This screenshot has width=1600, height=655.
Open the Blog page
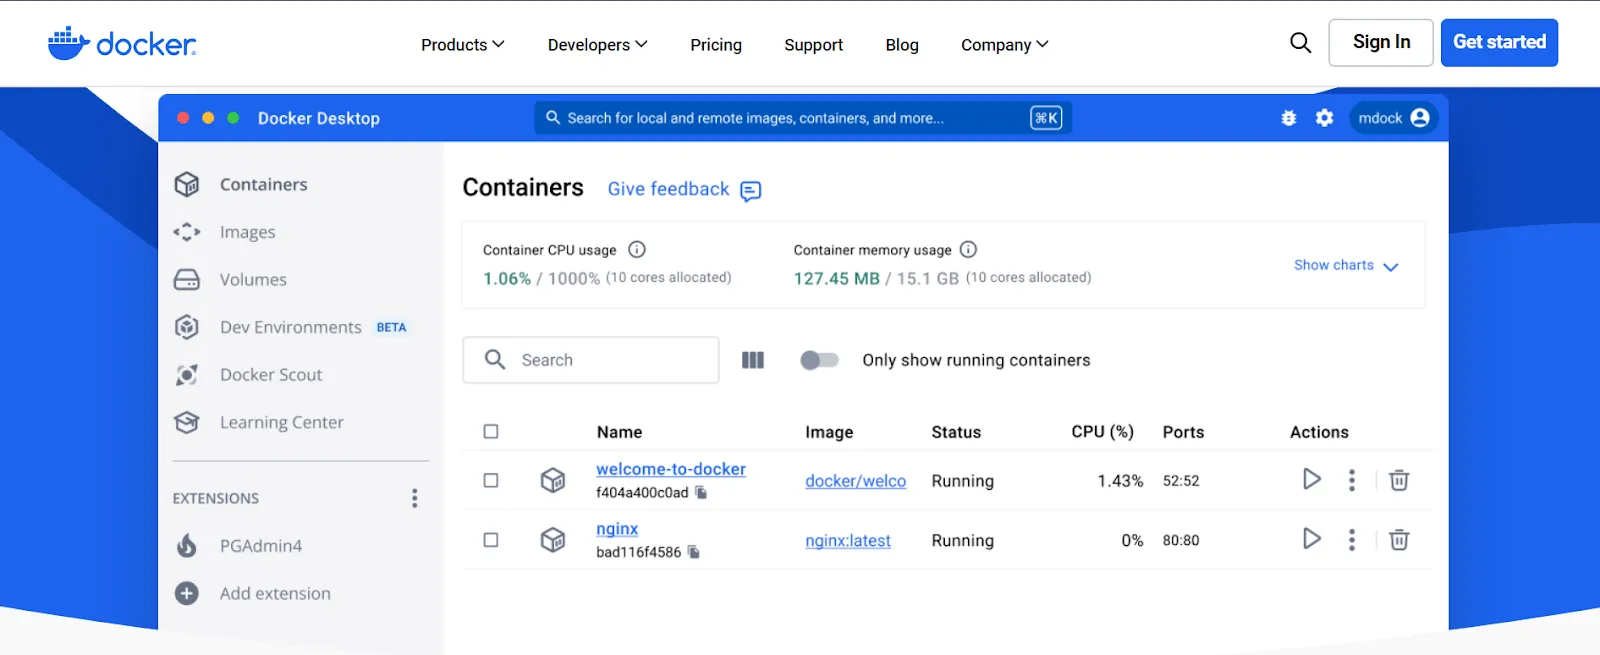point(902,45)
